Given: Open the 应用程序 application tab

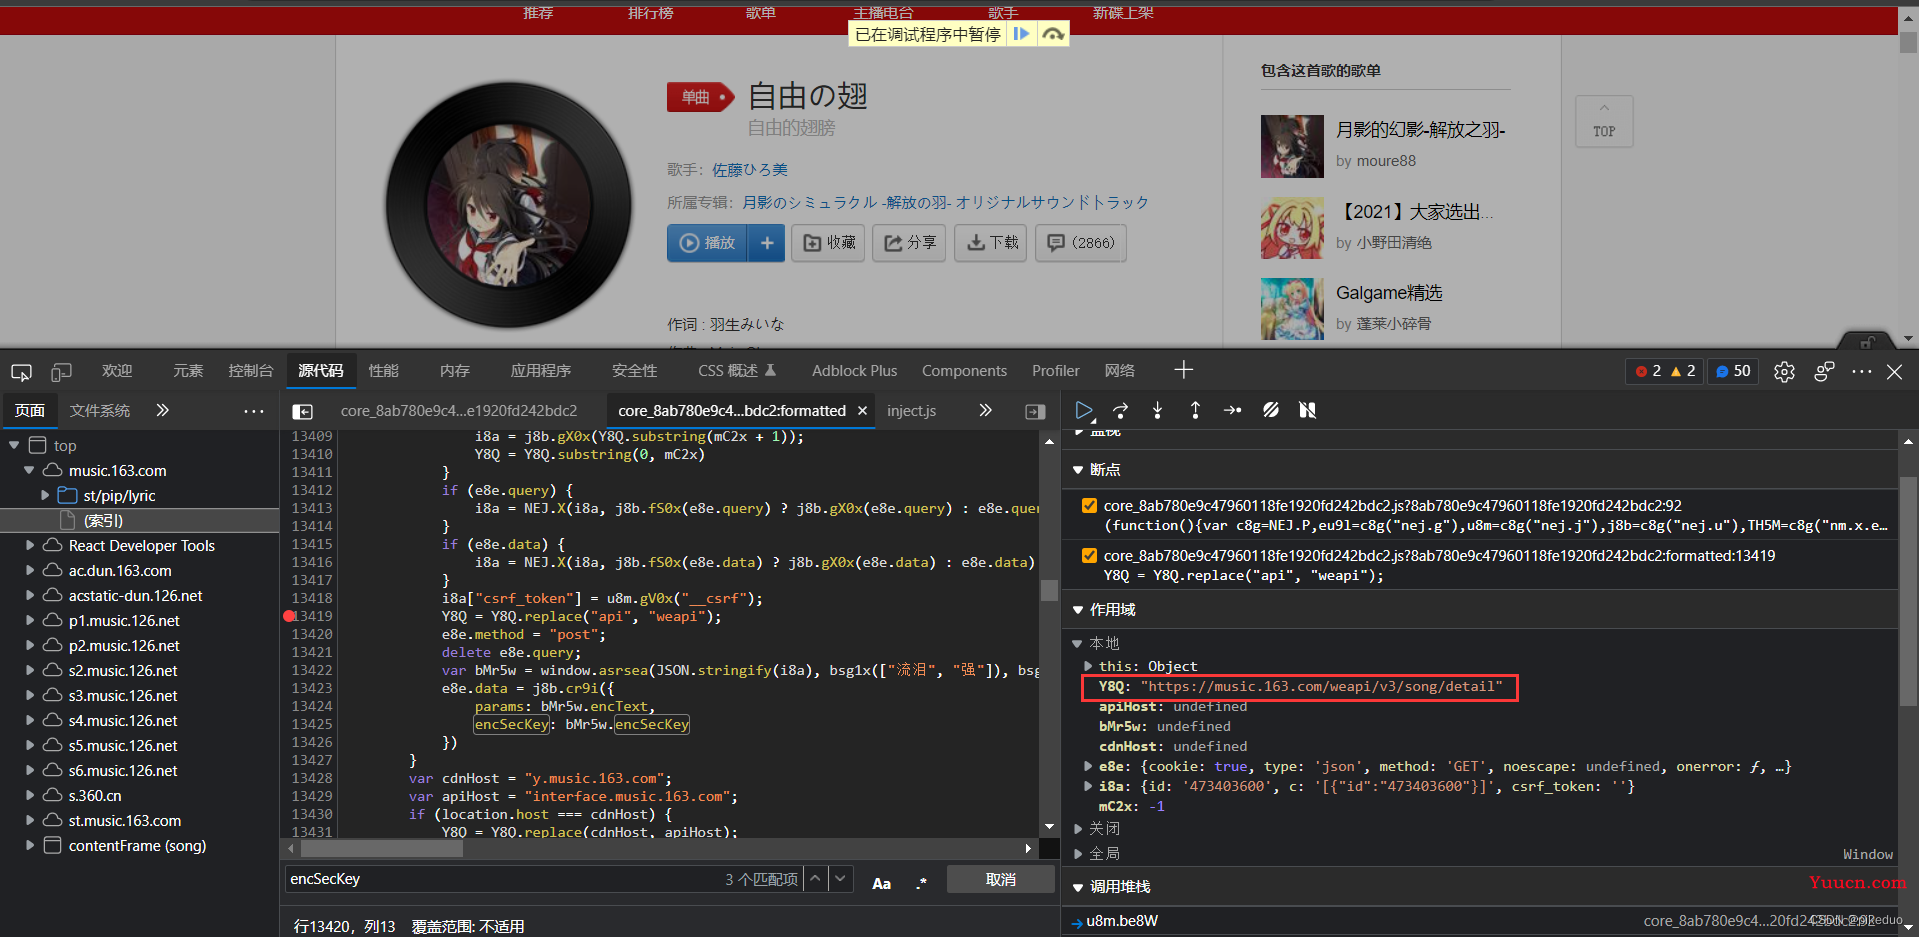Looking at the screenshot, I should pos(540,371).
